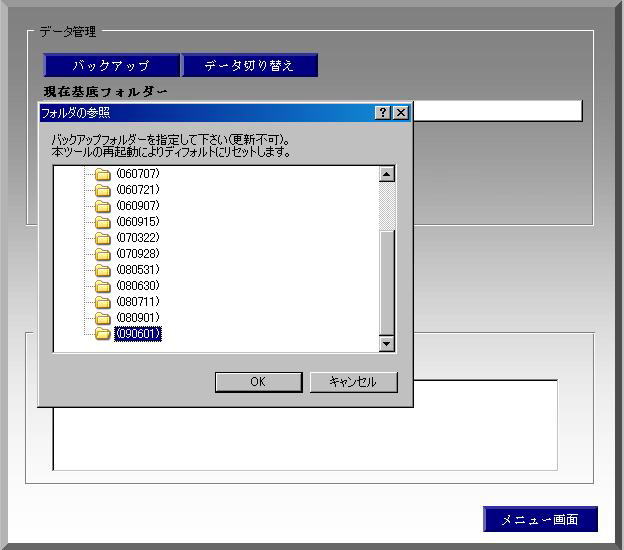Click the folder icon next to (060707)
The height and width of the screenshot is (550, 624).
[x=102, y=174]
